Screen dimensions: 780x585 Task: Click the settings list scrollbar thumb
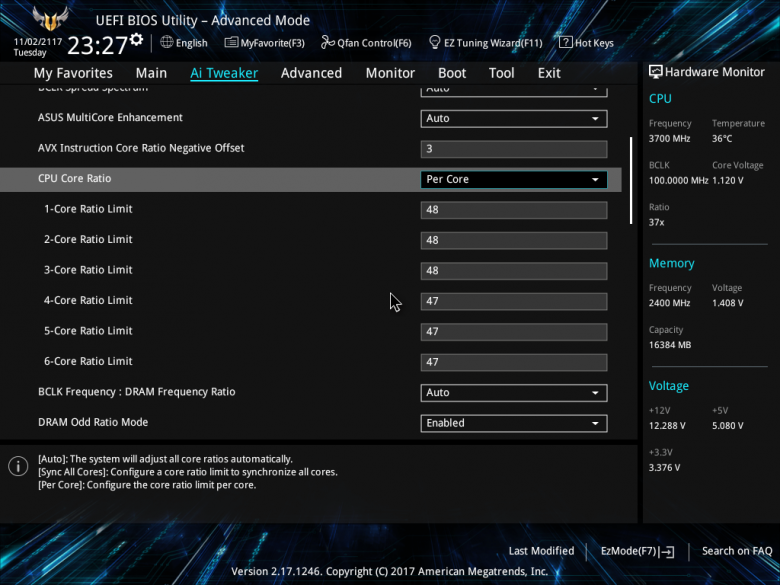click(x=631, y=181)
